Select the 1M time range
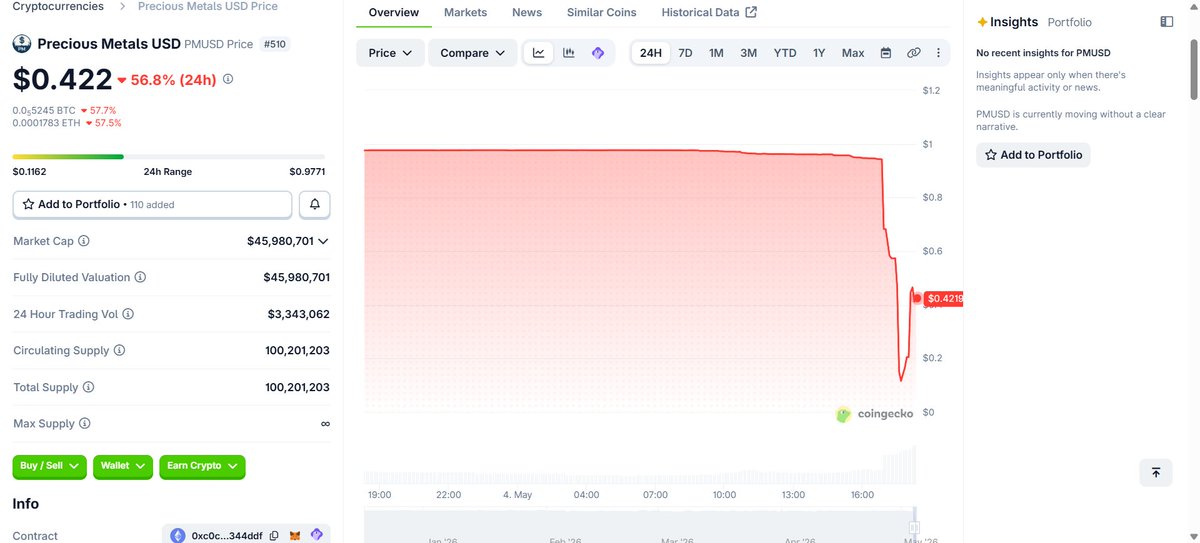 pos(716,53)
